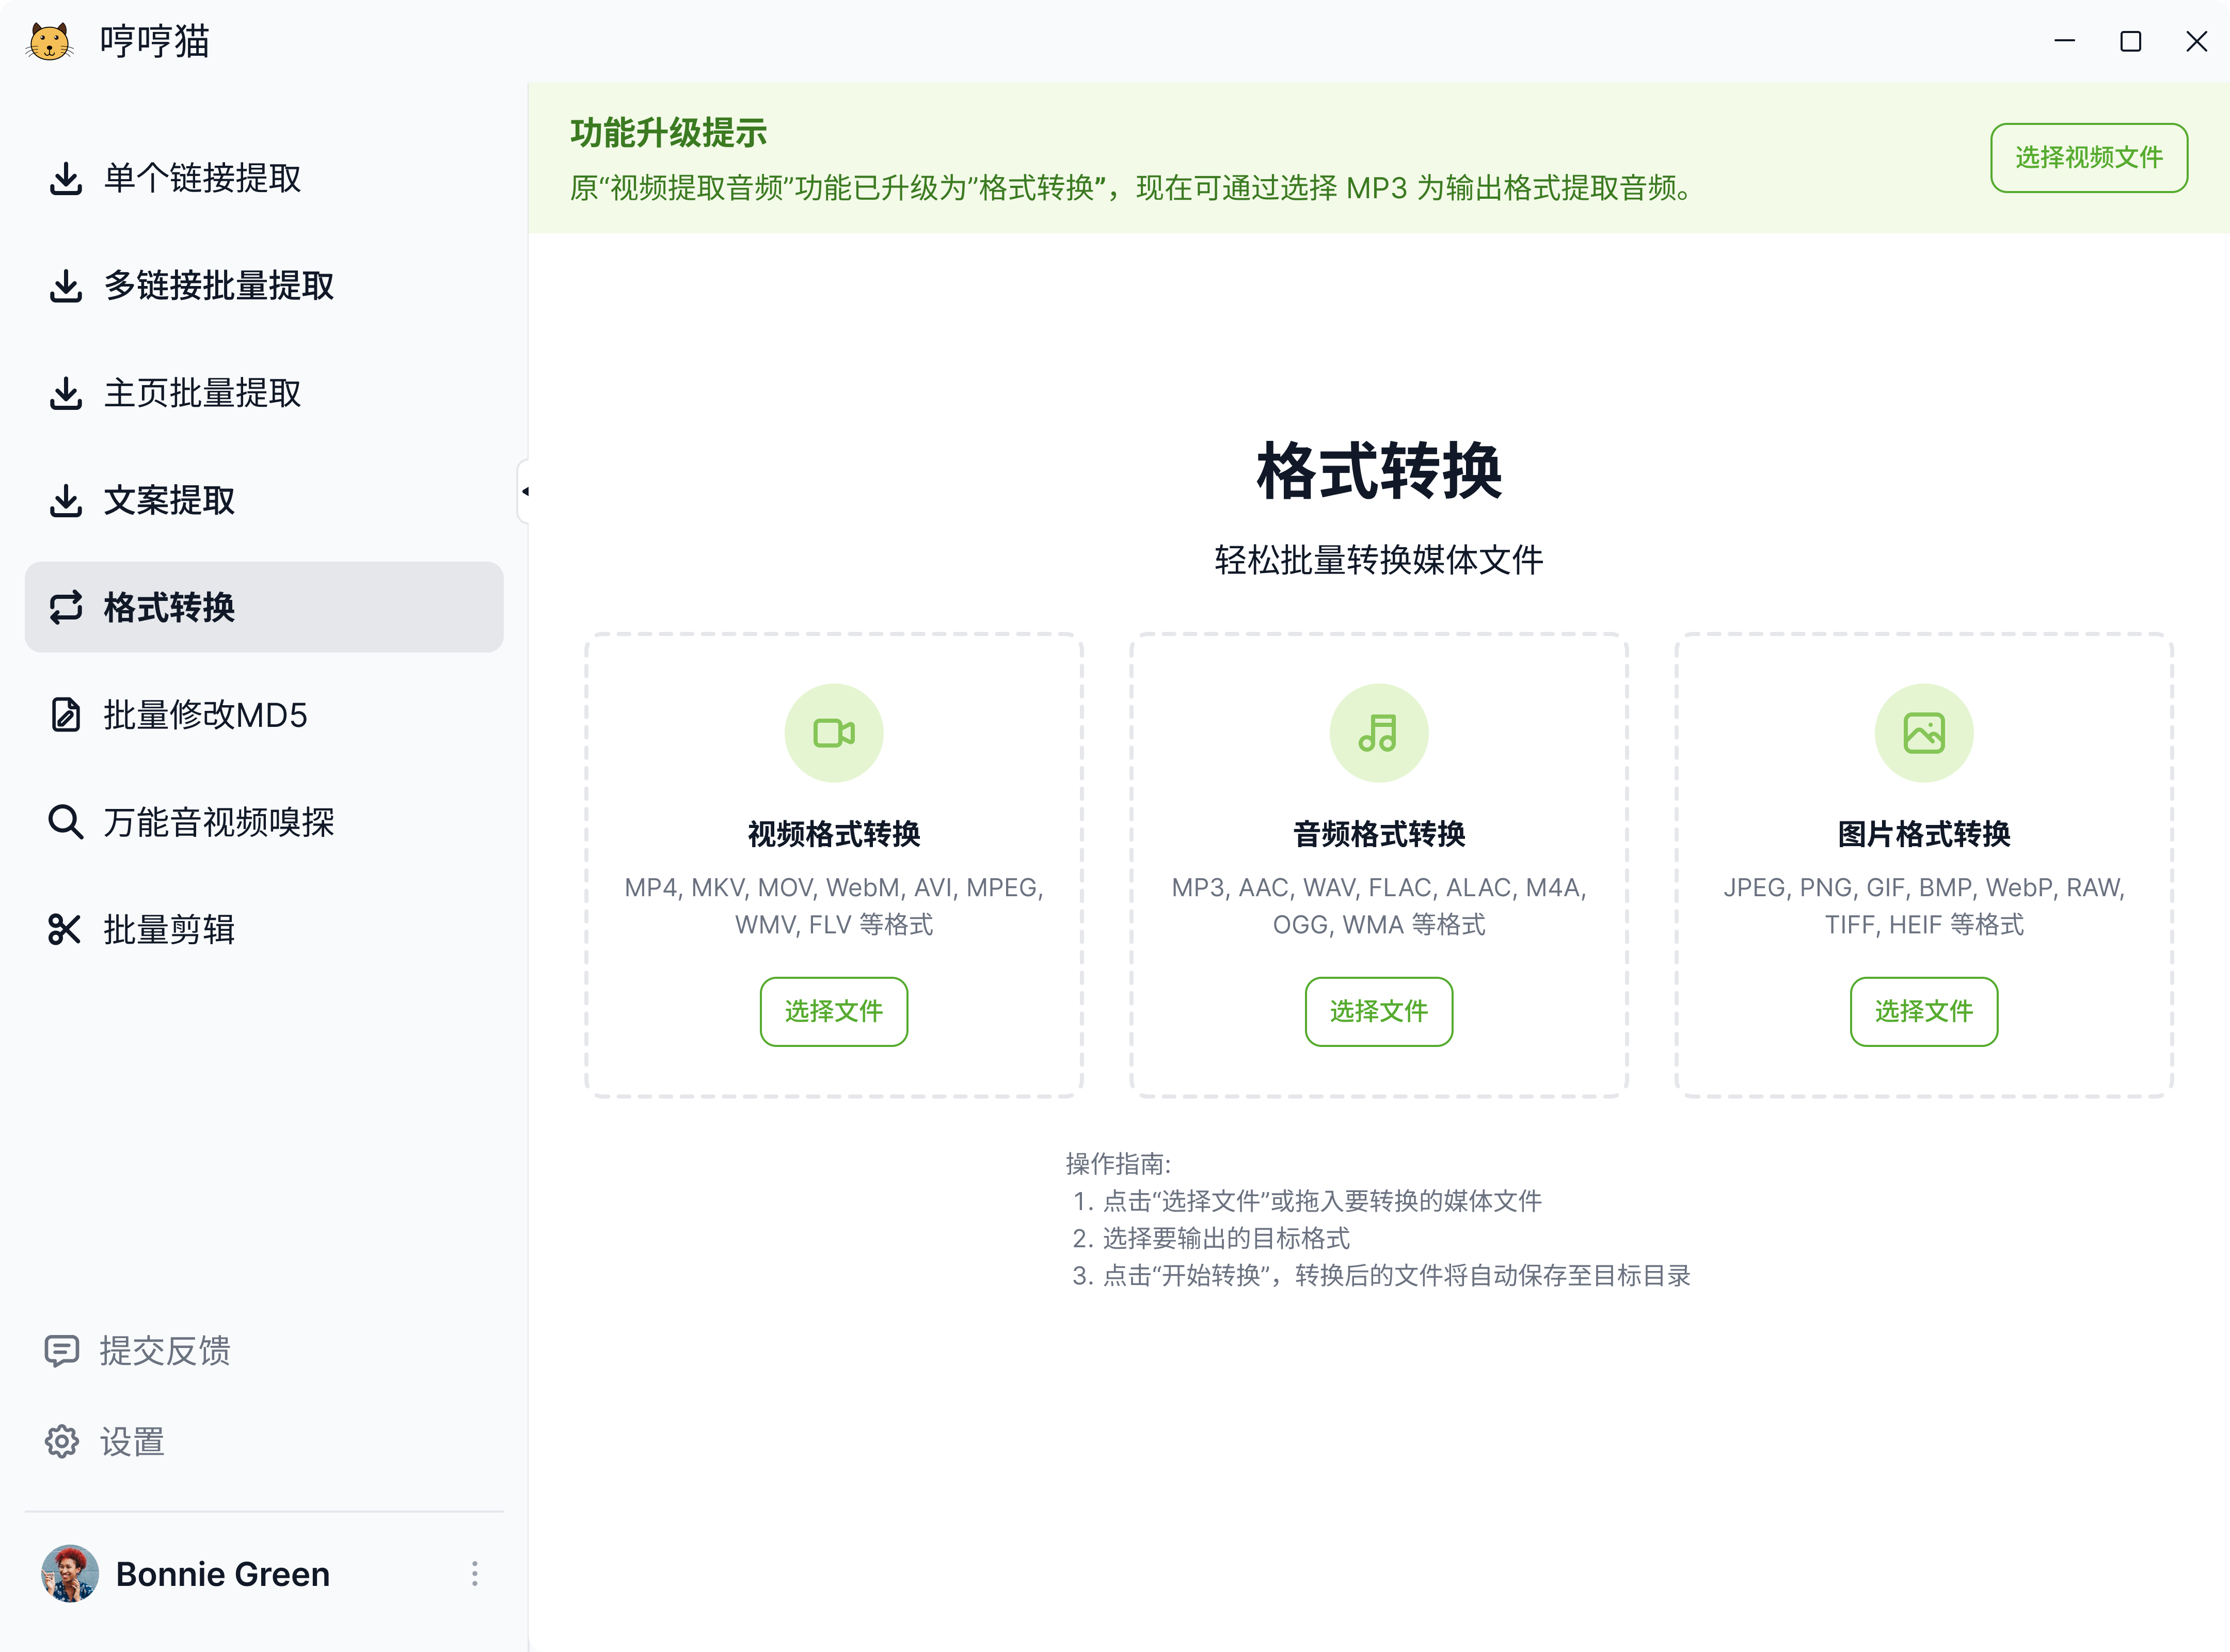2230x1652 pixels.
Task: Click 选择视频文件 in the upgrade banner
Action: (2088, 157)
